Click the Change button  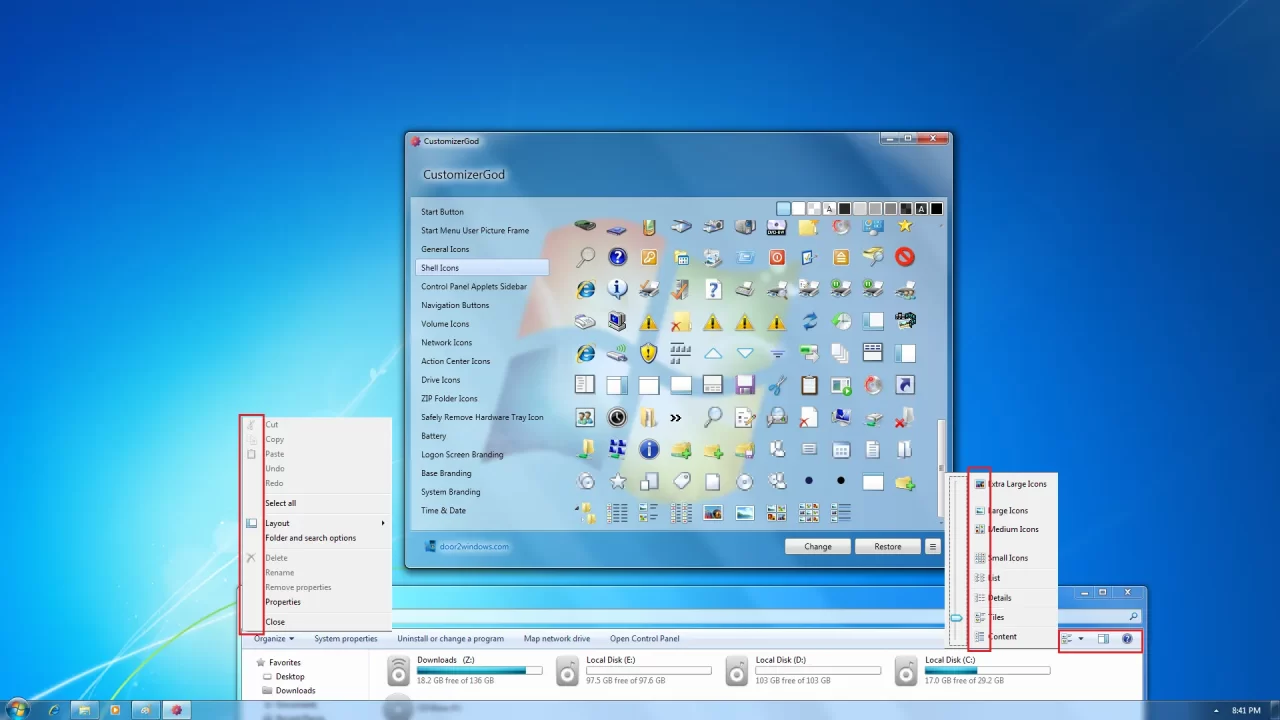point(817,547)
